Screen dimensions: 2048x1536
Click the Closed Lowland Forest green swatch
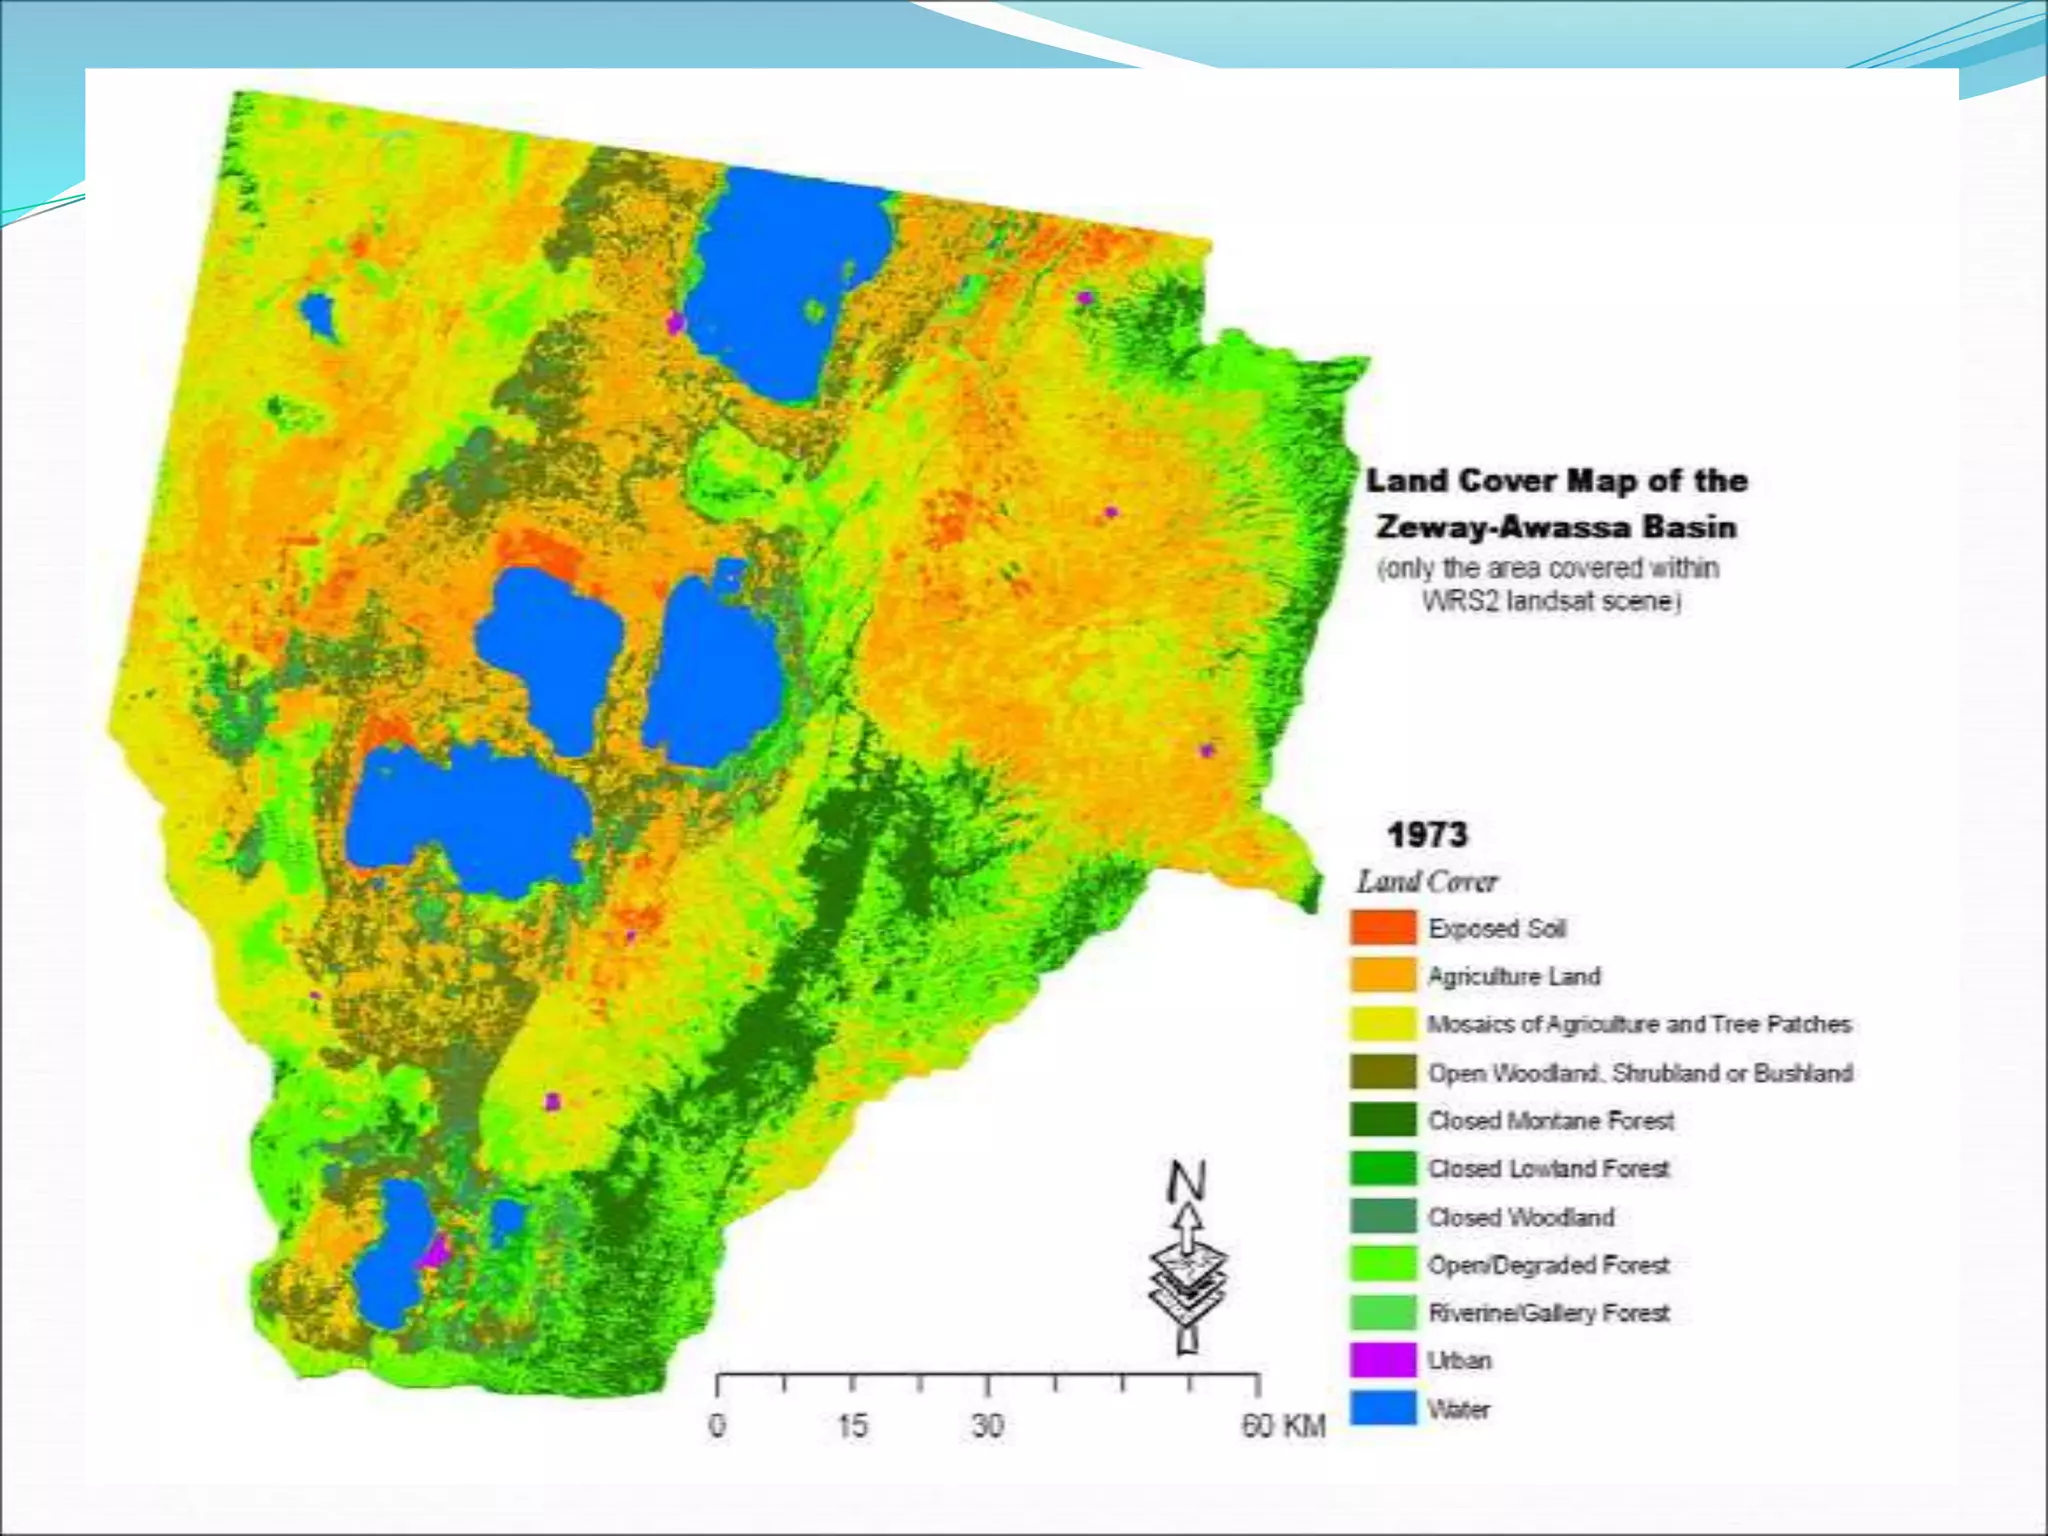pos(1383,1168)
